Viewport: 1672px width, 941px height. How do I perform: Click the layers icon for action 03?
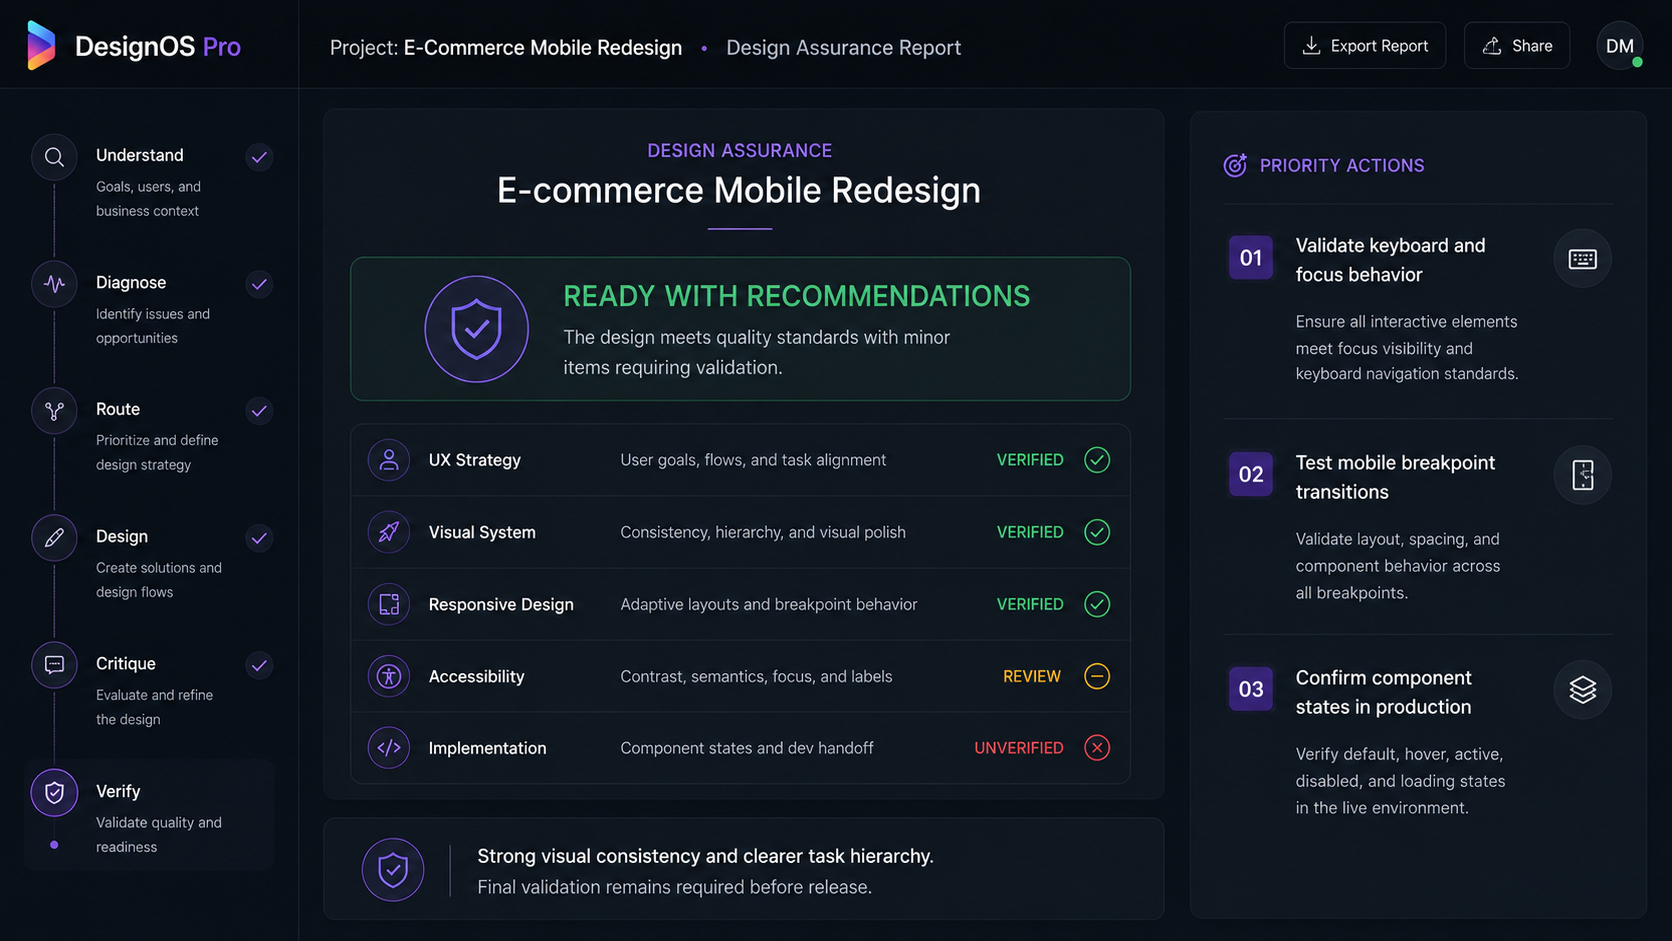click(1582, 690)
